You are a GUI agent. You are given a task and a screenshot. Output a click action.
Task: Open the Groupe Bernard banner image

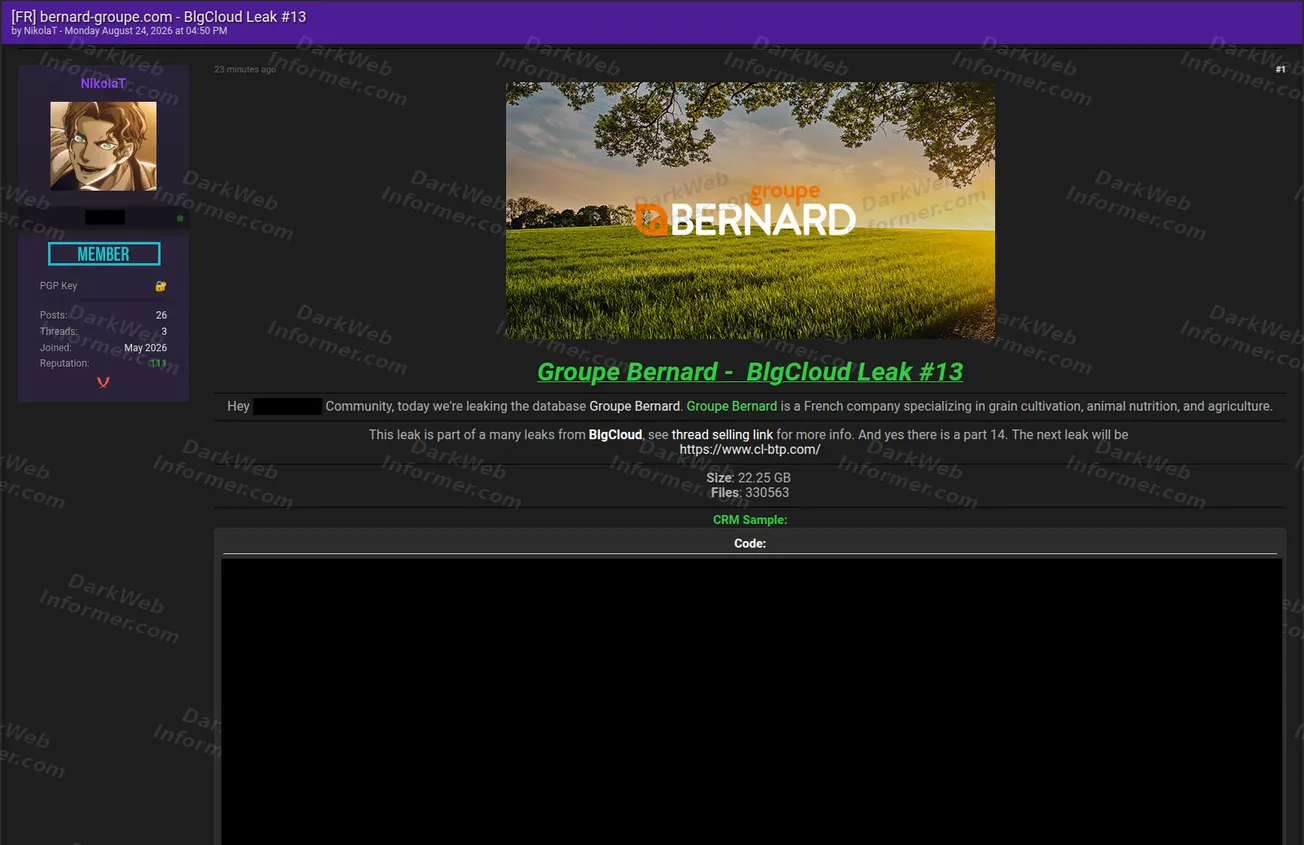pyautogui.click(x=750, y=210)
